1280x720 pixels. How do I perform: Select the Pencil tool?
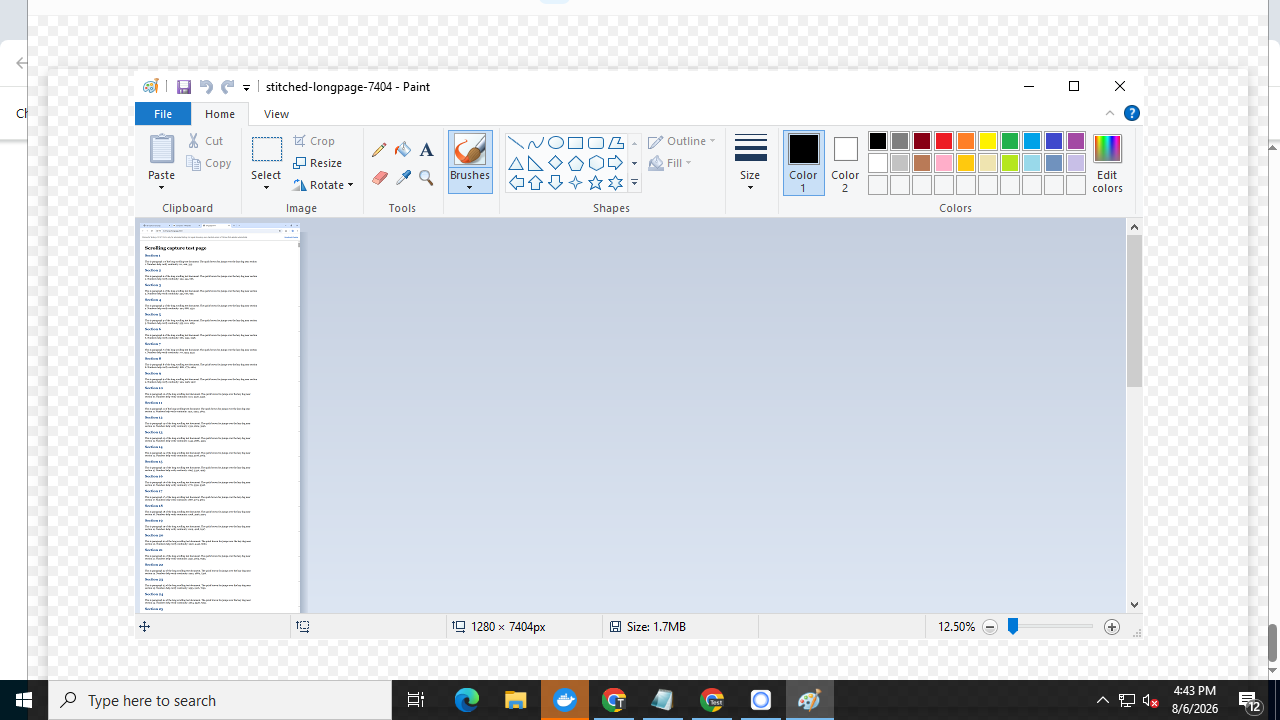(379, 150)
